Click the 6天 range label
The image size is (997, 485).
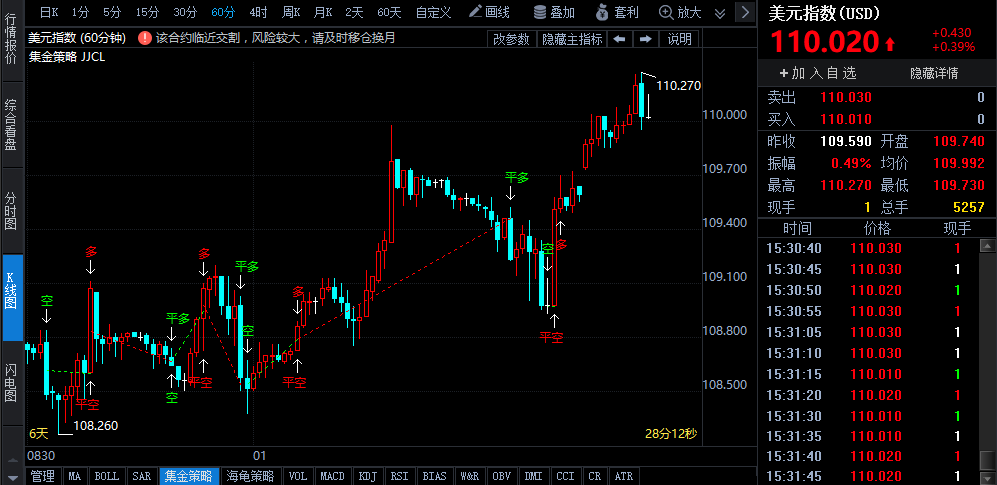pyautogui.click(x=38, y=434)
